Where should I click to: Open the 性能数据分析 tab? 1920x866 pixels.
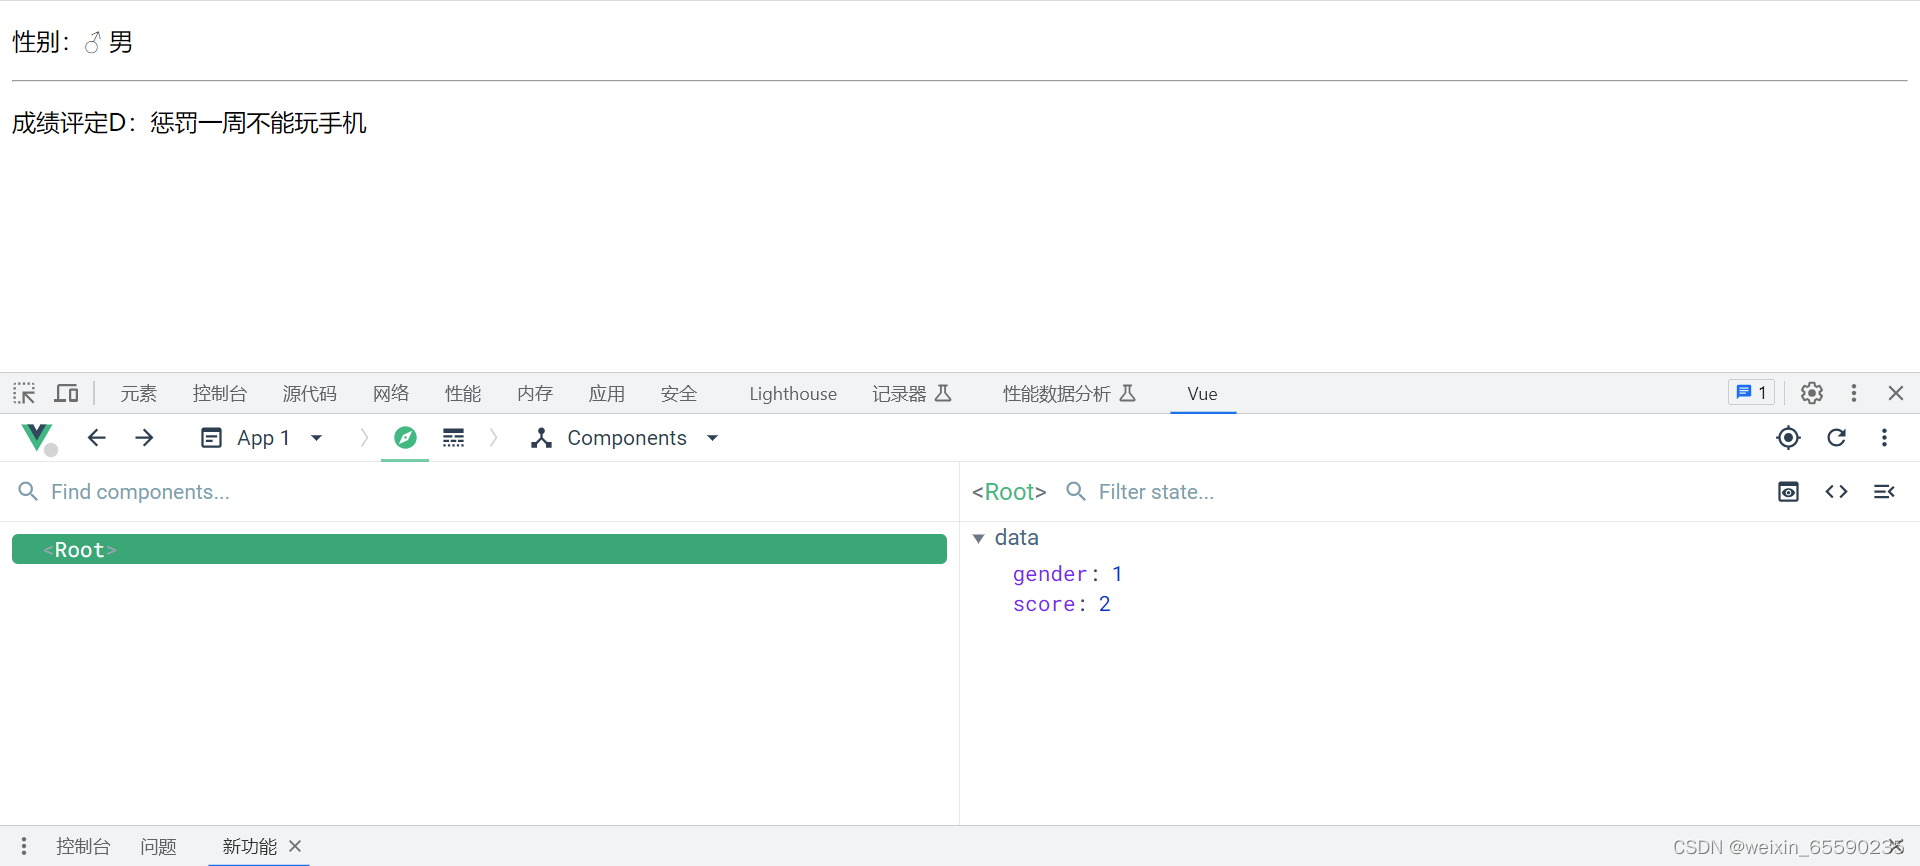1070,393
